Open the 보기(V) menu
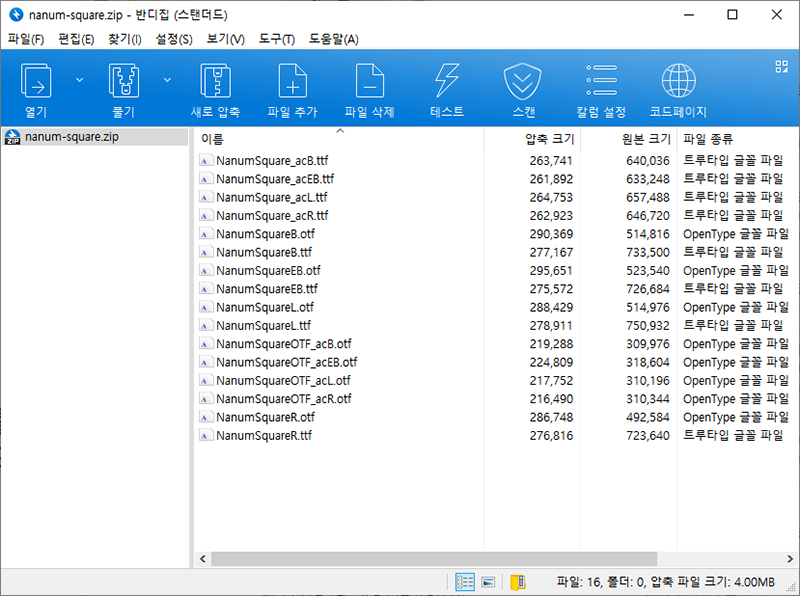The height and width of the screenshot is (596, 800). point(226,39)
